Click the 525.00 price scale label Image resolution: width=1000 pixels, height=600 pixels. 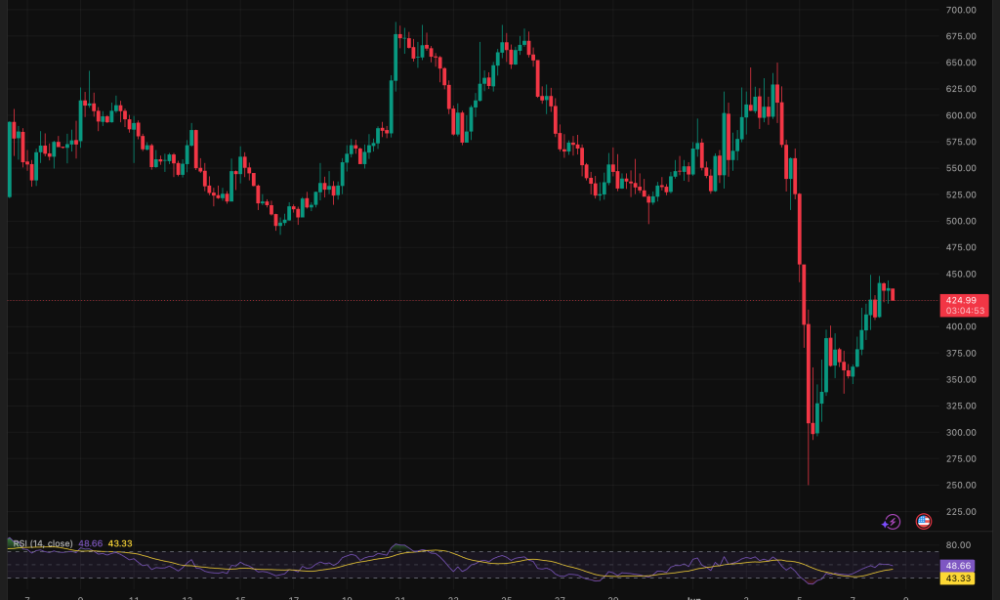coord(960,194)
